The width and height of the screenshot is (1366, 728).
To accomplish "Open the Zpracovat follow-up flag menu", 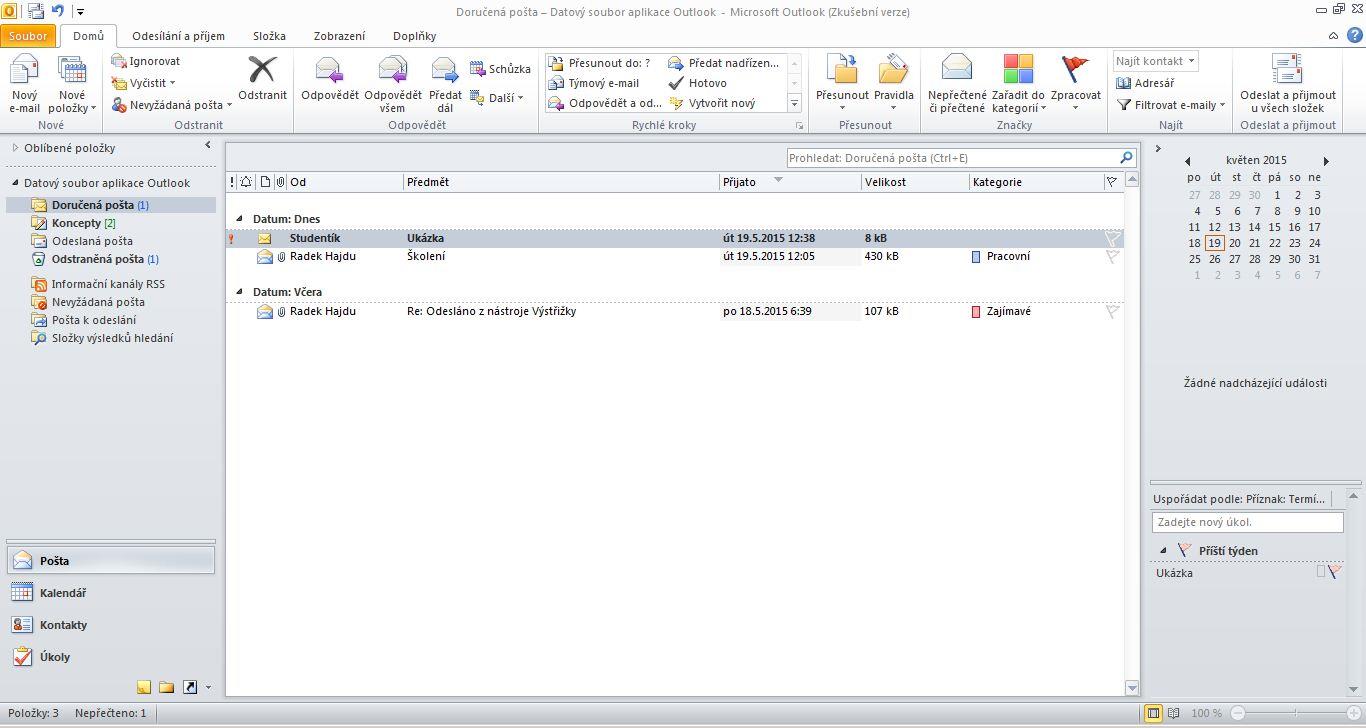I will [x=1076, y=85].
